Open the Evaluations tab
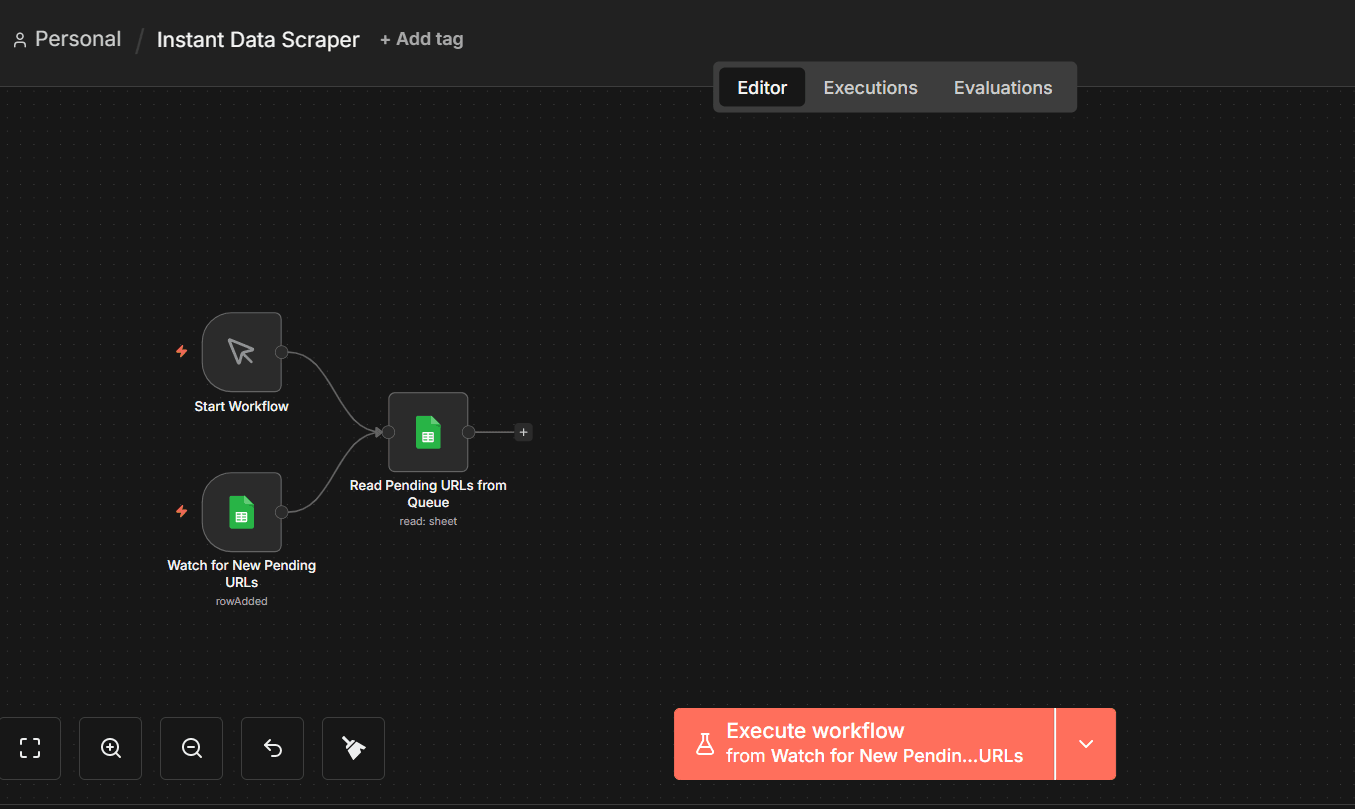1355x809 pixels. (x=1003, y=87)
